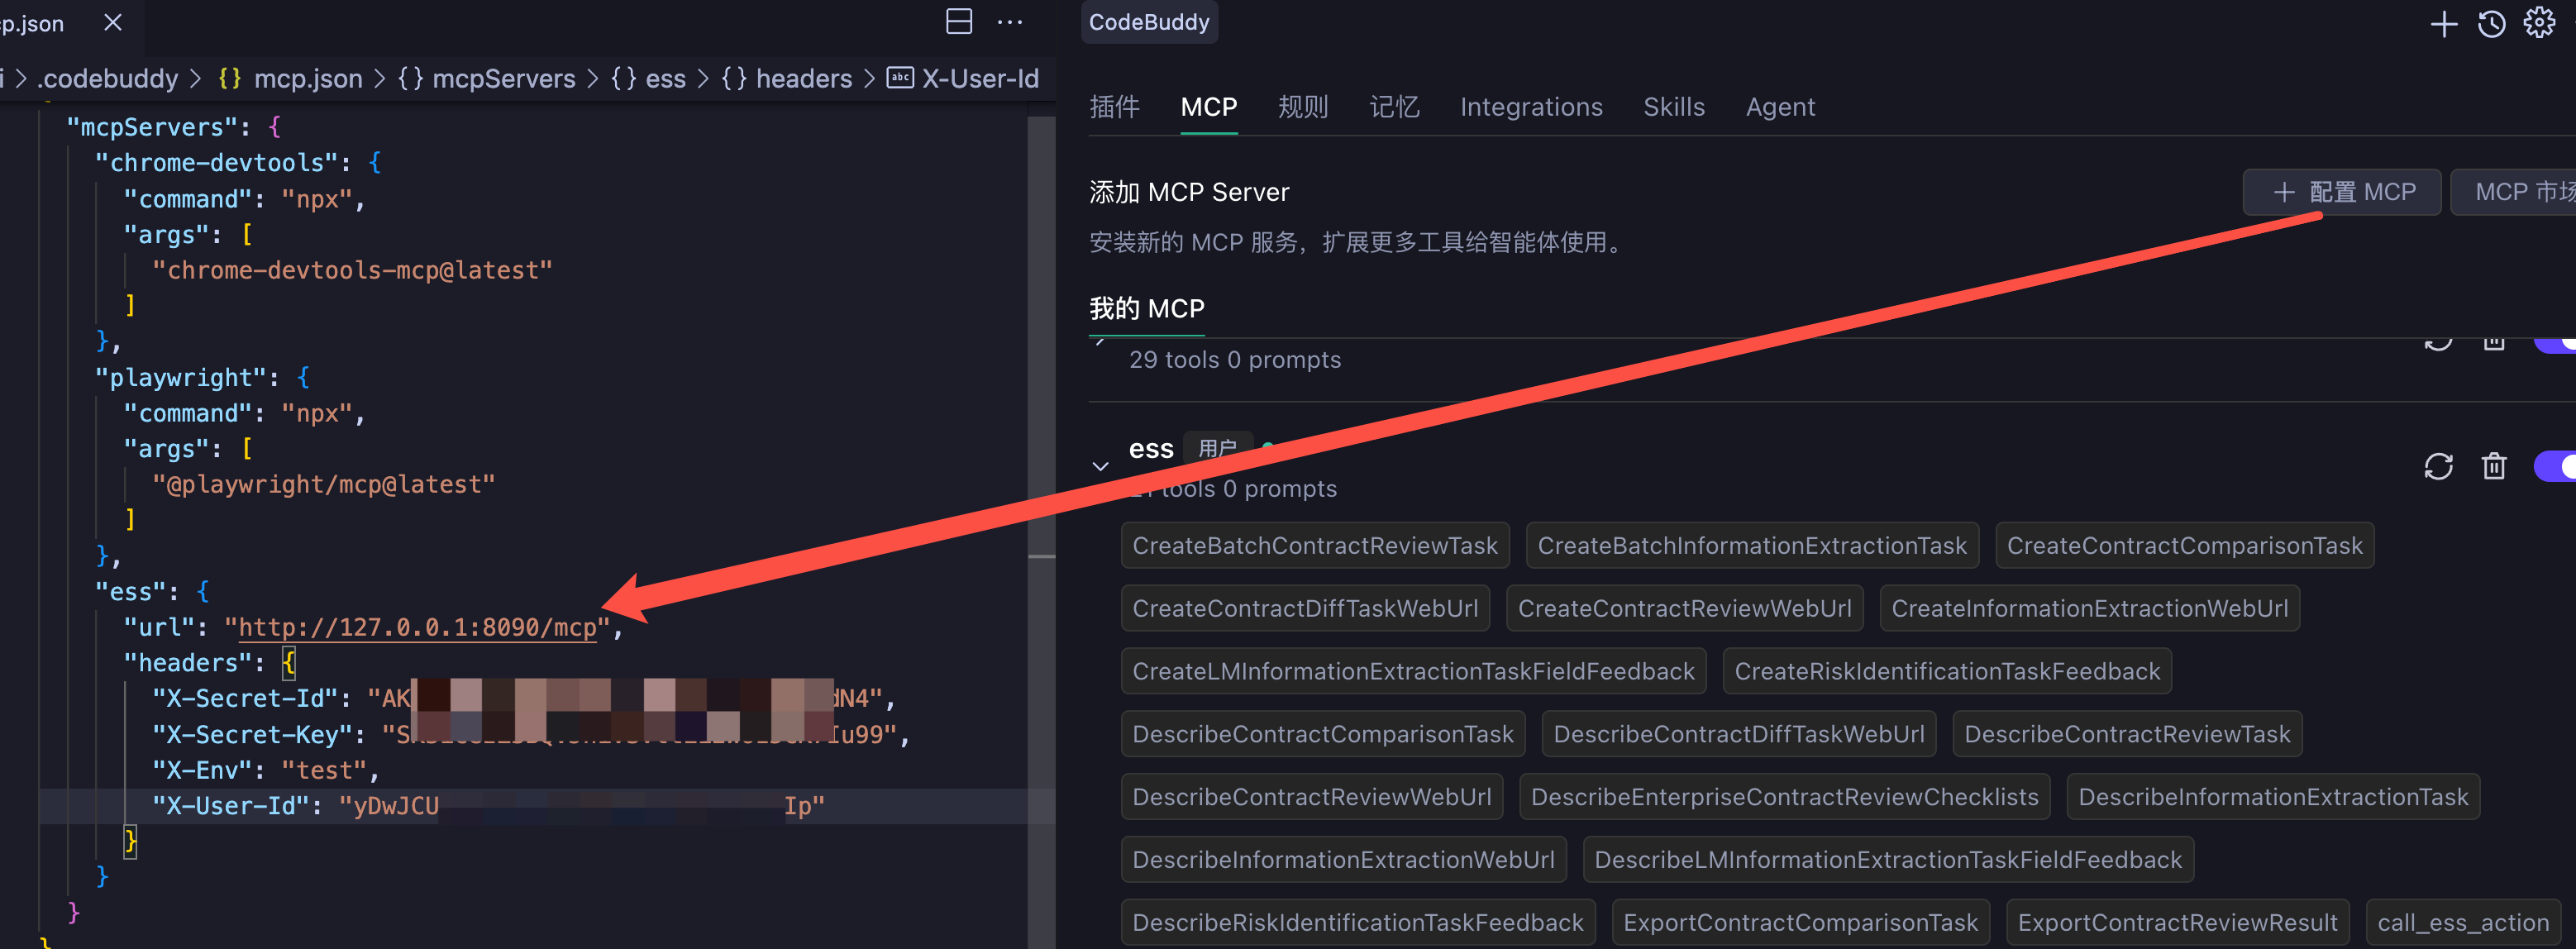
Task: Collapse the ess server tool list
Action: tap(1100, 466)
